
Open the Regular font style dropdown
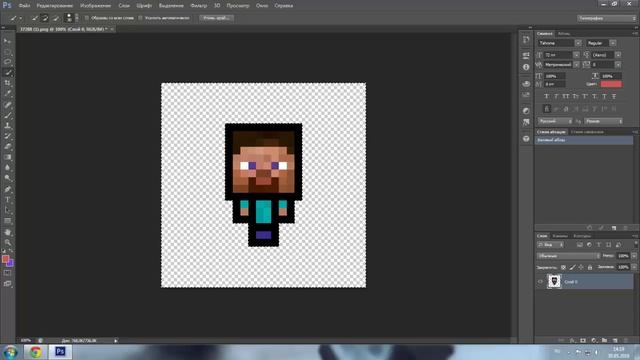pos(613,43)
